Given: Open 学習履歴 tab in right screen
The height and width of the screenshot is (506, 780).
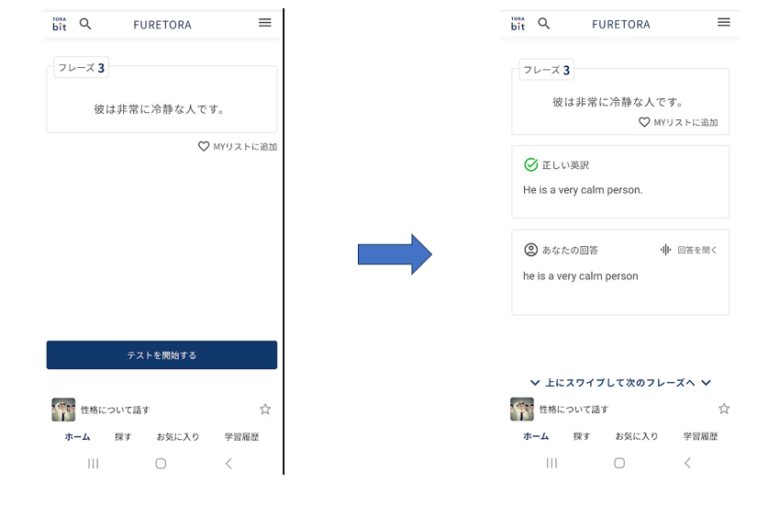Looking at the screenshot, I should pos(701,437).
